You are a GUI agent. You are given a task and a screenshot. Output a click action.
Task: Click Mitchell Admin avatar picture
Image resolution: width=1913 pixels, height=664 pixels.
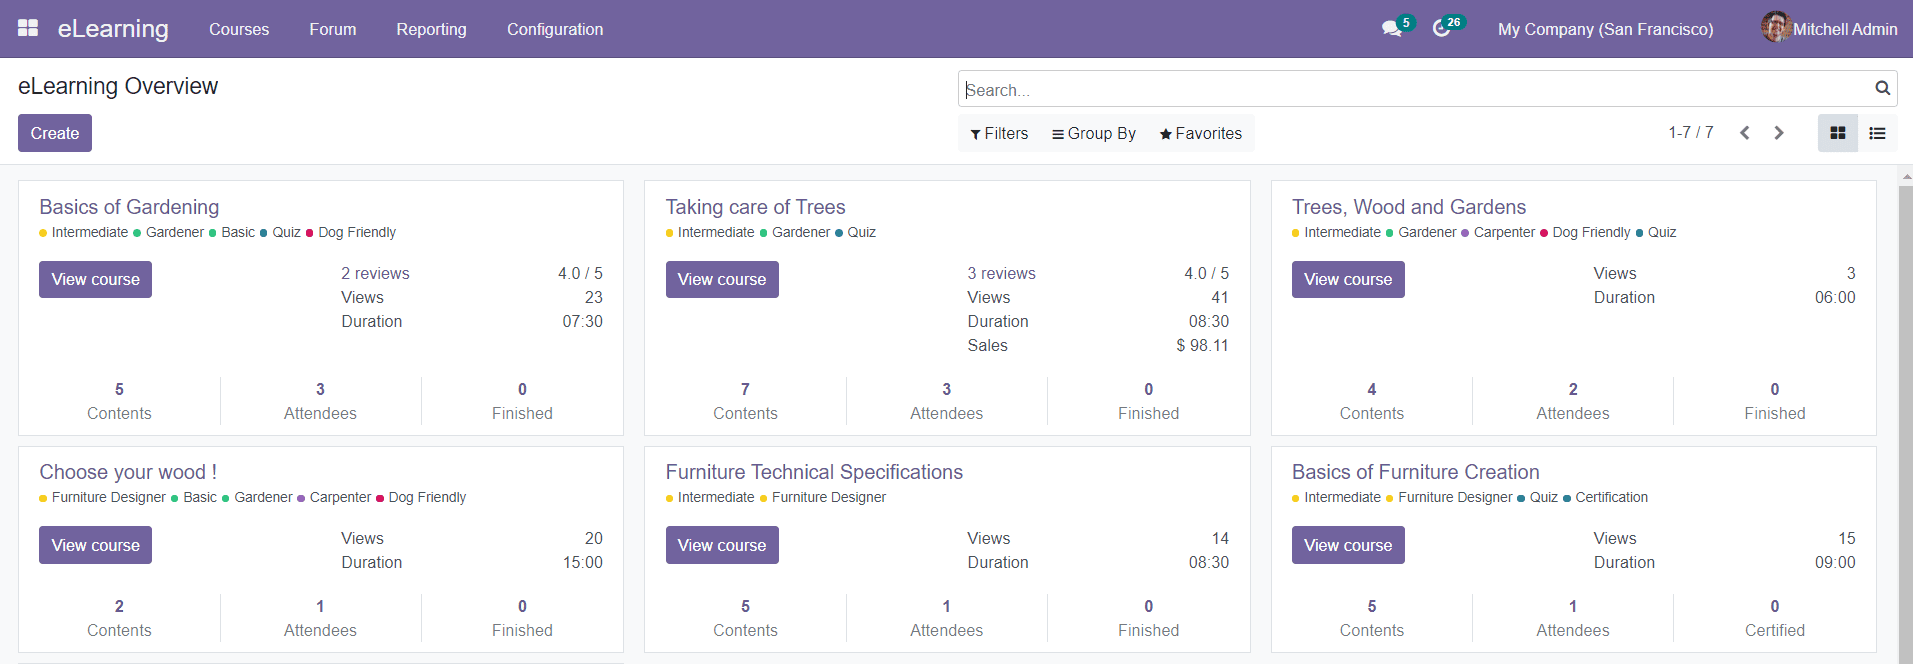coord(1775,27)
